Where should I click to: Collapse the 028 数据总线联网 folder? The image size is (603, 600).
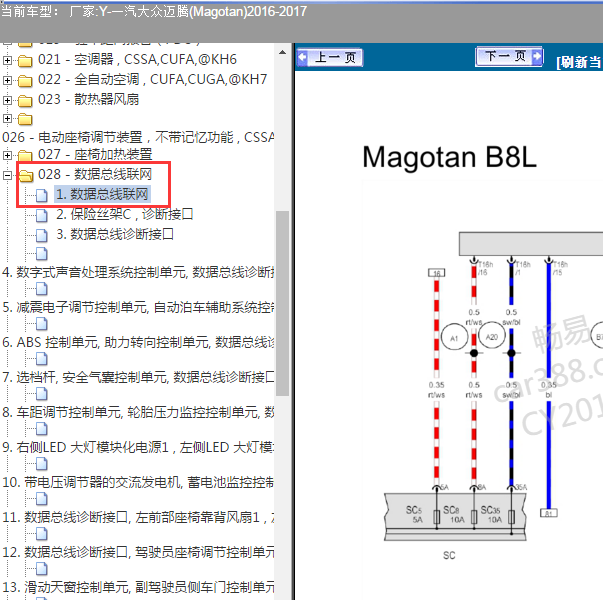click(x=7, y=175)
